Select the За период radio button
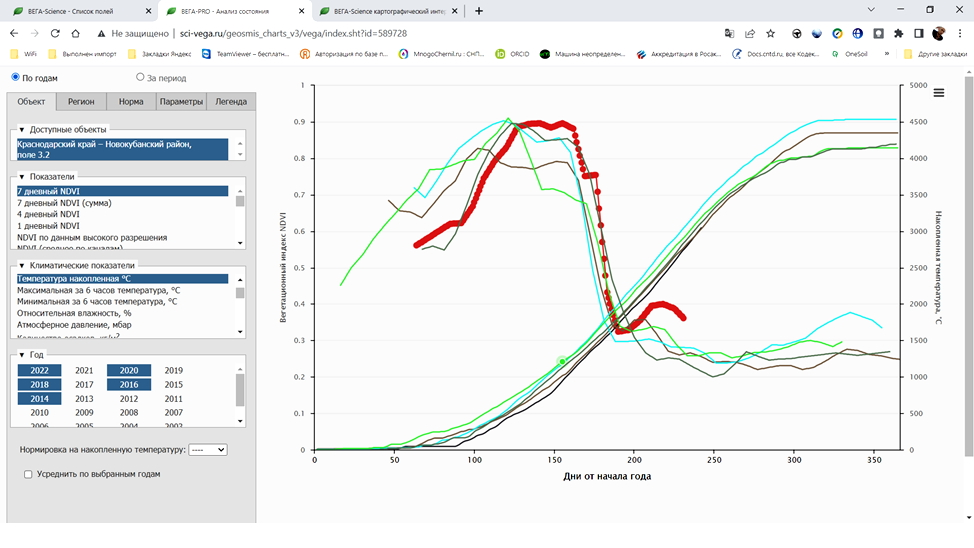Screen dimensions: 974x548 pos(140,77)
